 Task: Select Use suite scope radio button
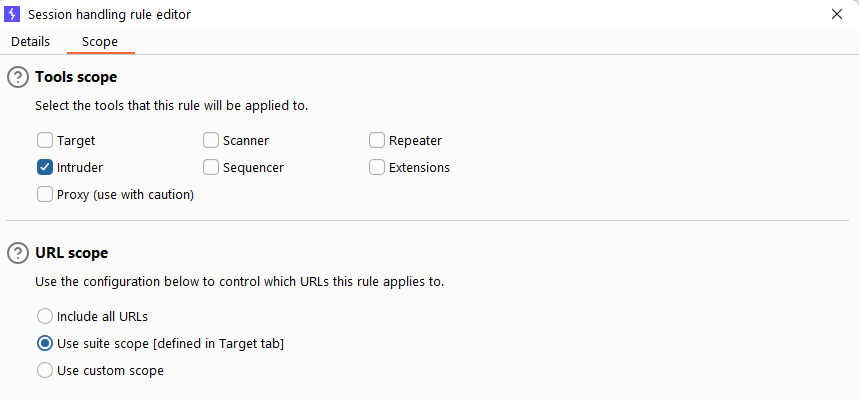[x=45, y=343]
